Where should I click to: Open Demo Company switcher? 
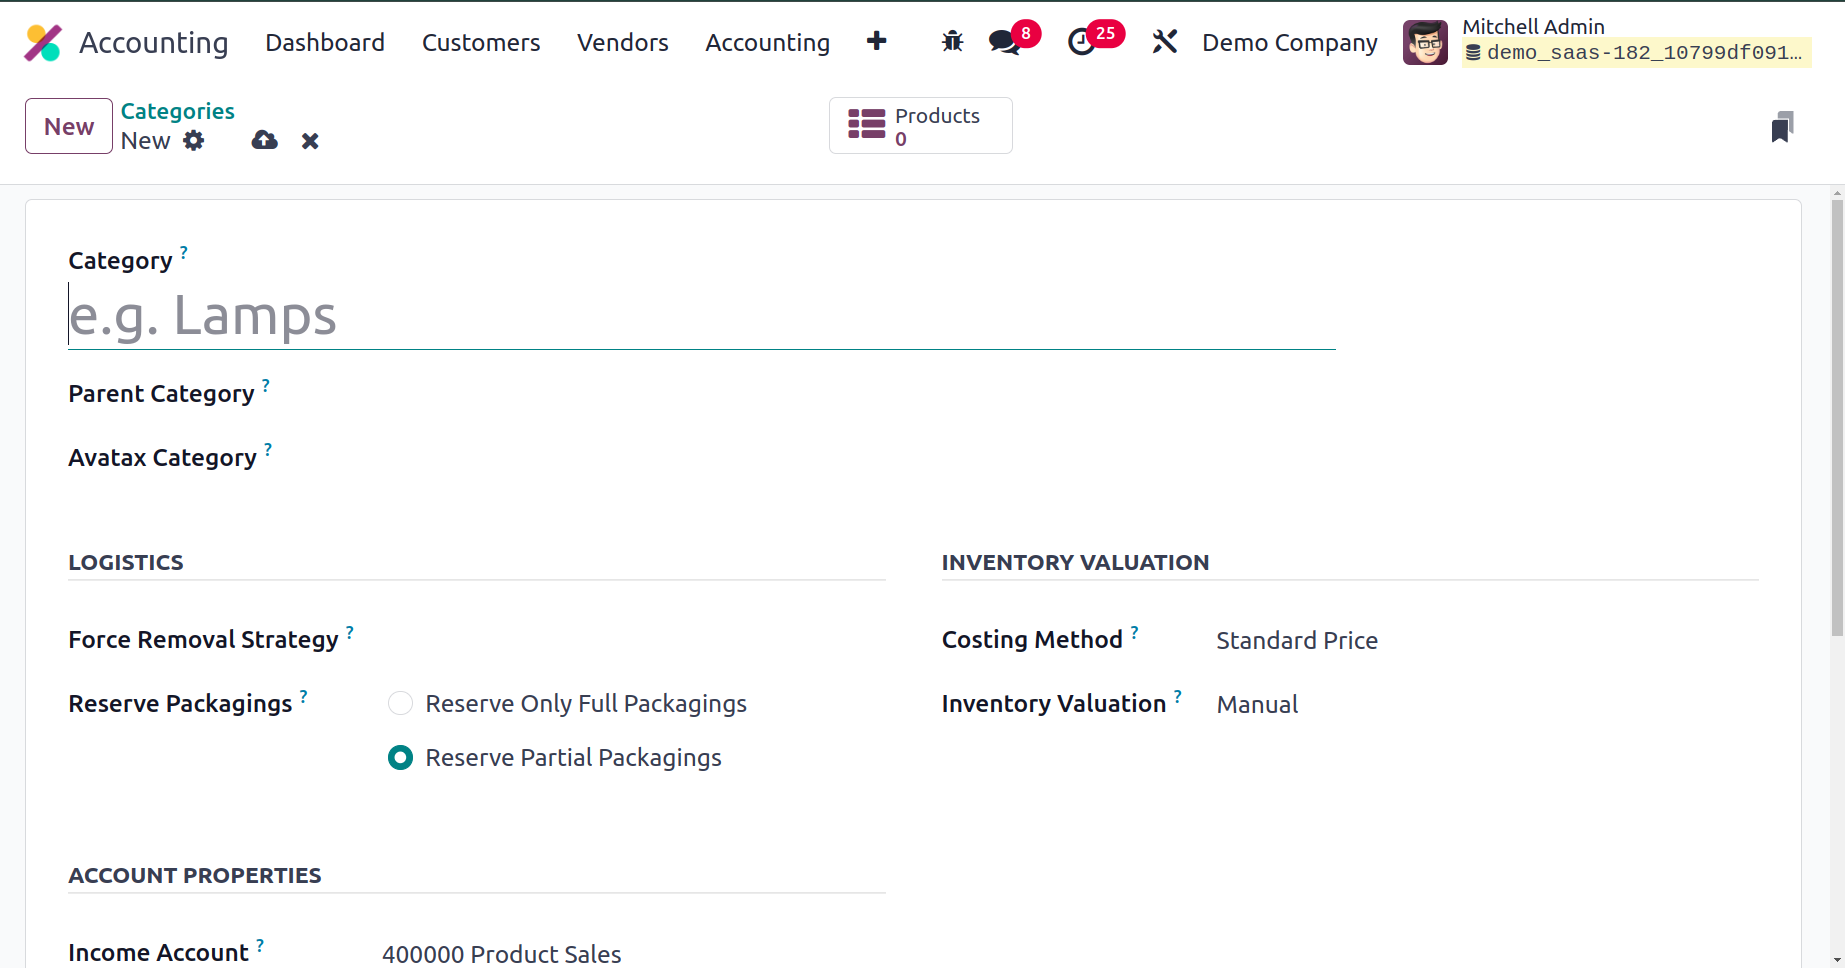[x=1289, y=43]
